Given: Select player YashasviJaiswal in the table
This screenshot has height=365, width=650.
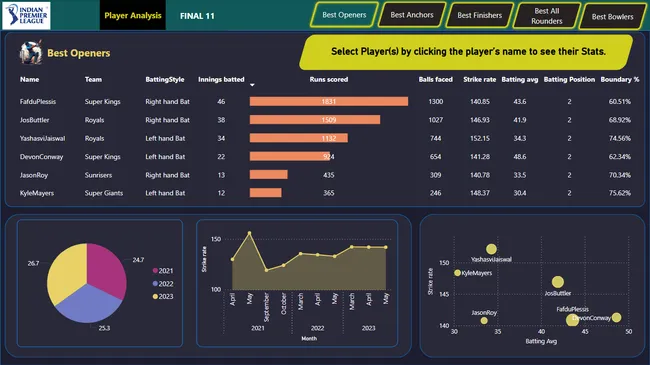Looking at the screenshot, I should pyautogui.click(x=42, y=139).
